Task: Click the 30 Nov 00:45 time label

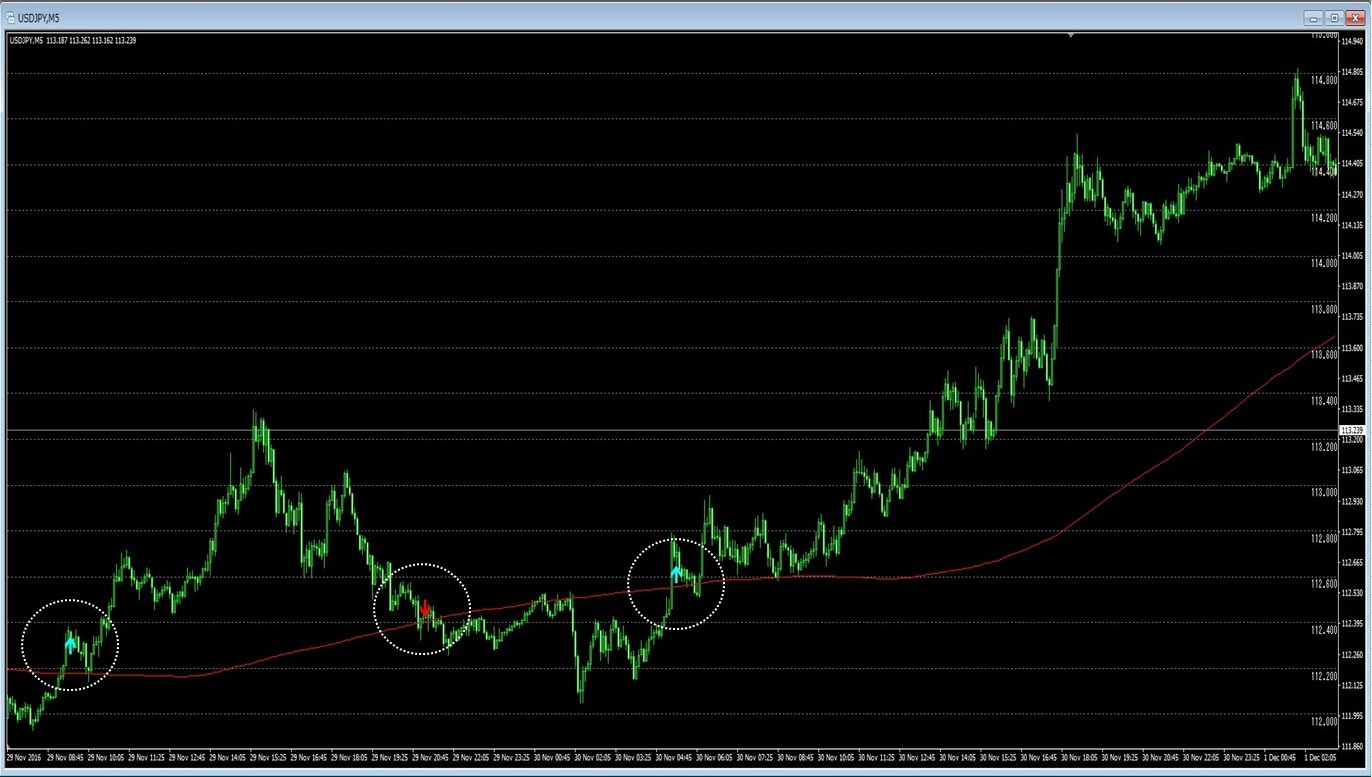Action: pyautogui.click(x=554, y=757)
